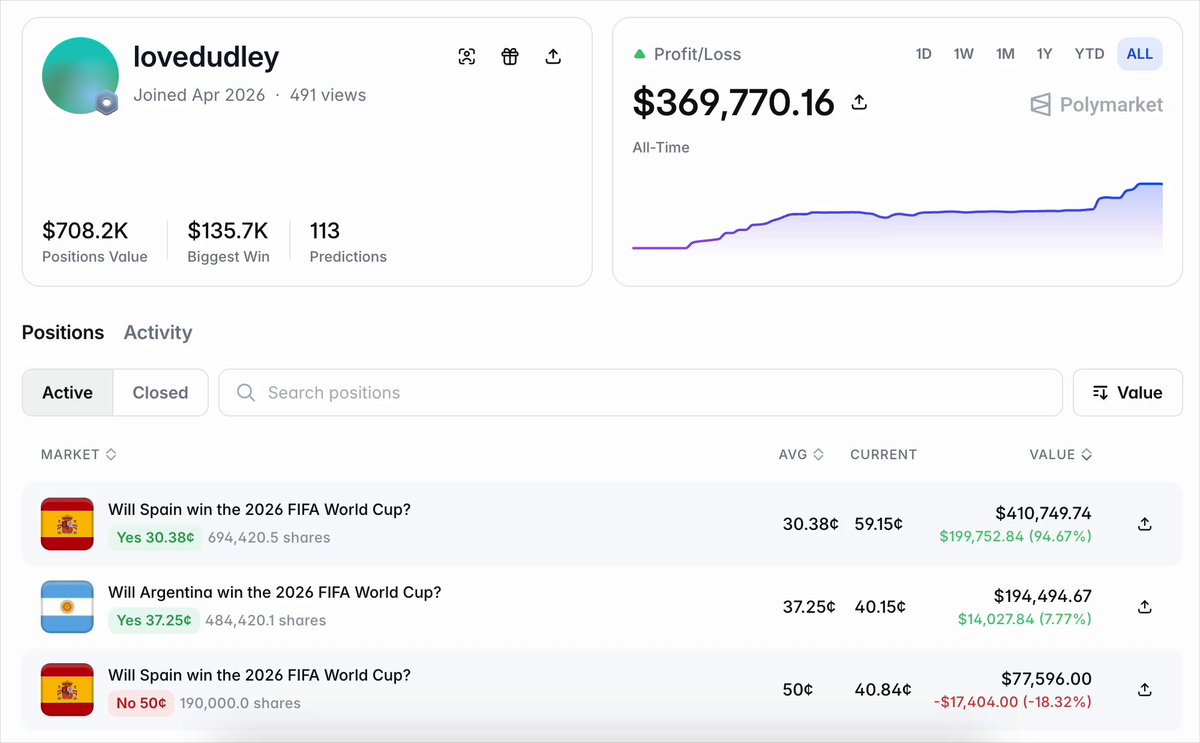This screenshot has width=1200, height=743.
Task: Select the 1M time range
Action: tap(1005, 54)
